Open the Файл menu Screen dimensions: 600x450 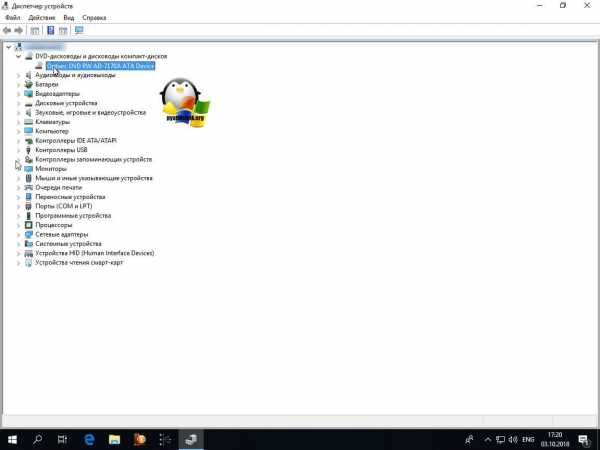(x=12, y=18)
